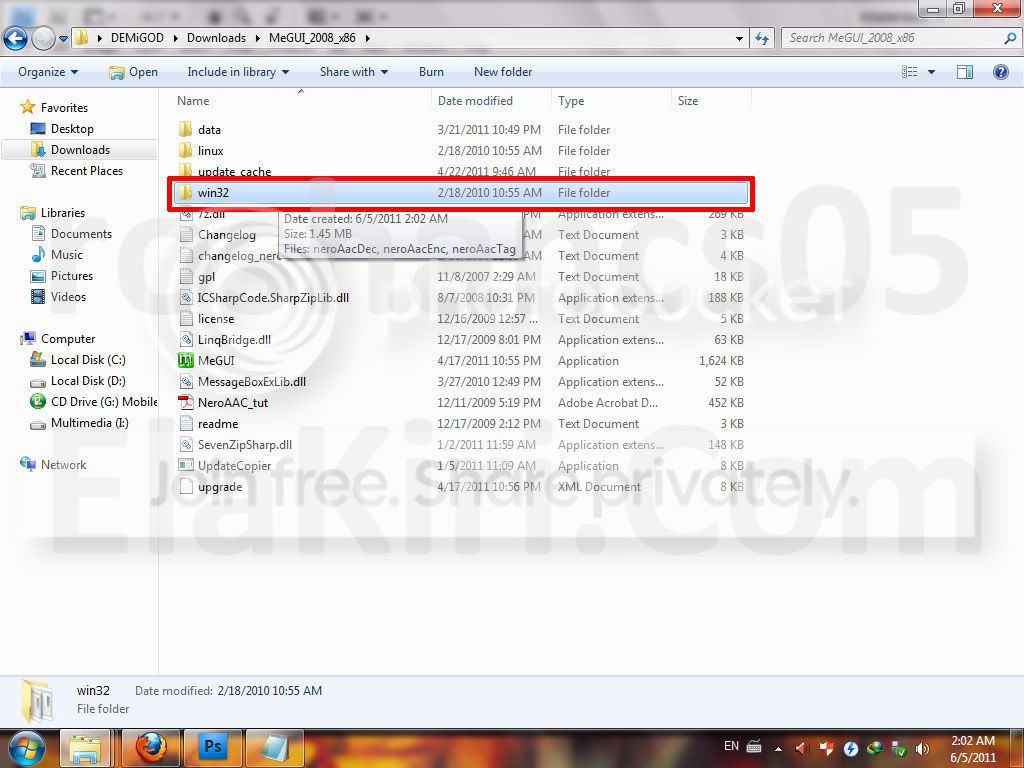The height and width of the screenshot is (768, 1024).
Task: Open the Videos library
Action: tap(69, 296)
